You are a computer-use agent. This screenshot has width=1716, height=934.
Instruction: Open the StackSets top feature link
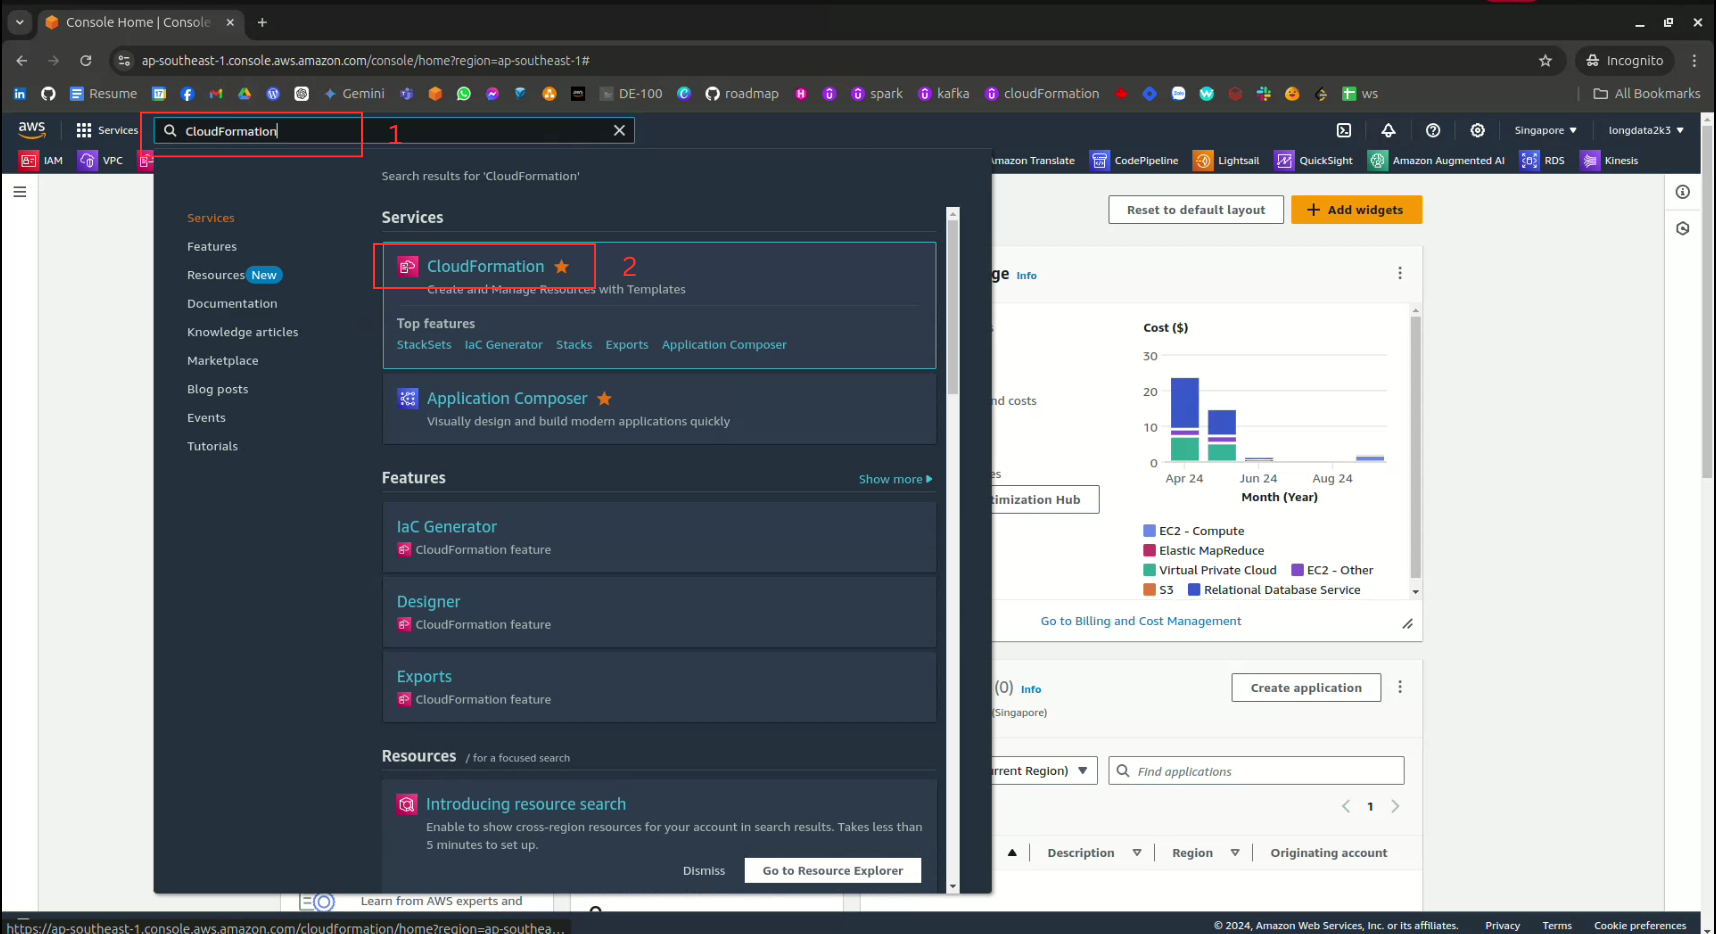[x=424, y=345]
